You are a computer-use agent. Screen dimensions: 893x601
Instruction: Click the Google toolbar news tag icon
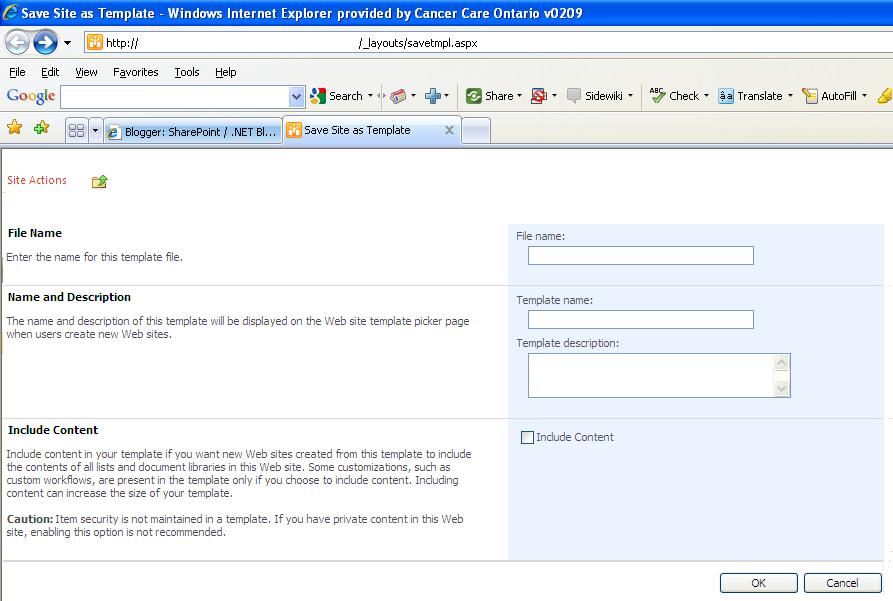click(398, 96)
